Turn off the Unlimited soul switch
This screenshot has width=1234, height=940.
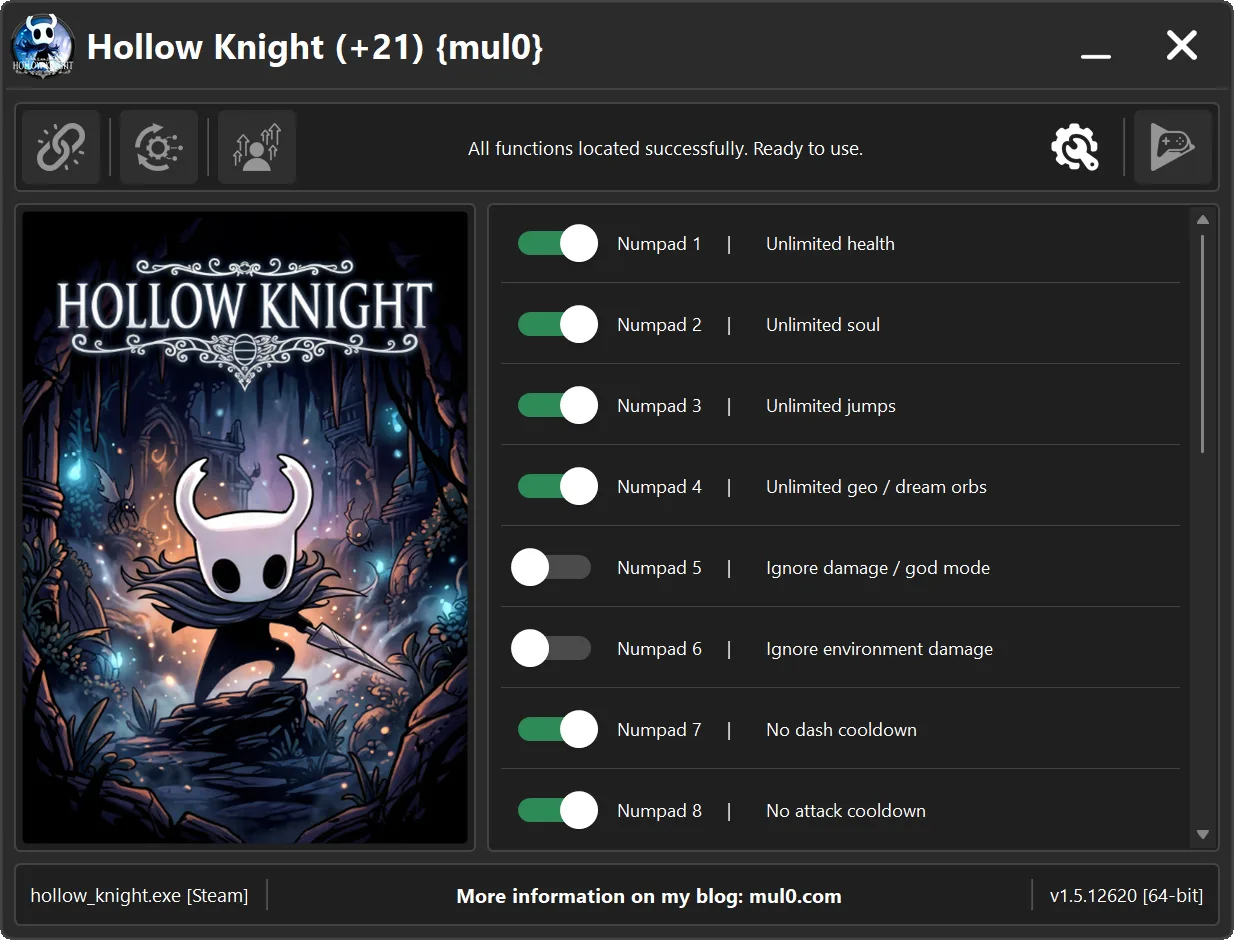(557, 324)
